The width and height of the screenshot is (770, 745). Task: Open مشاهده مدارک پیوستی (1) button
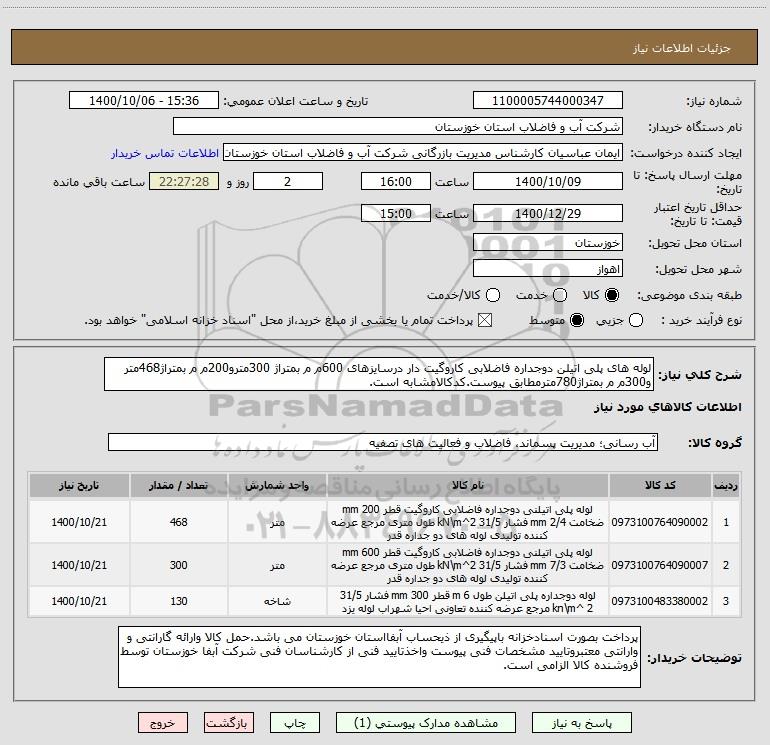tap(426, 723)
